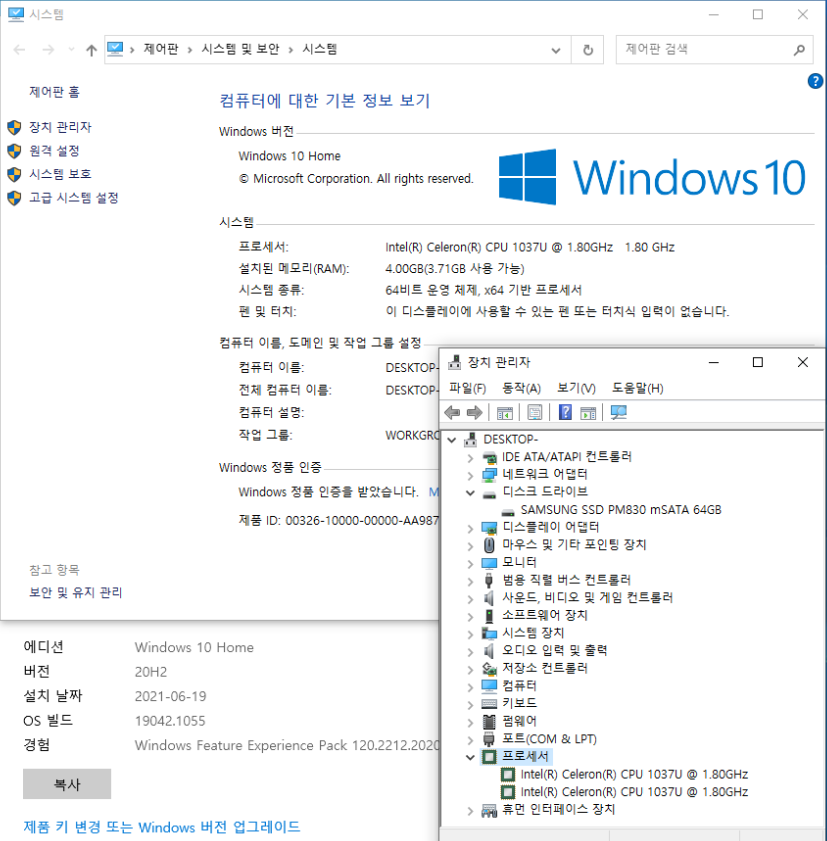
Task: Go to 제어판 in the breadcrumb path
Action: 161,49
